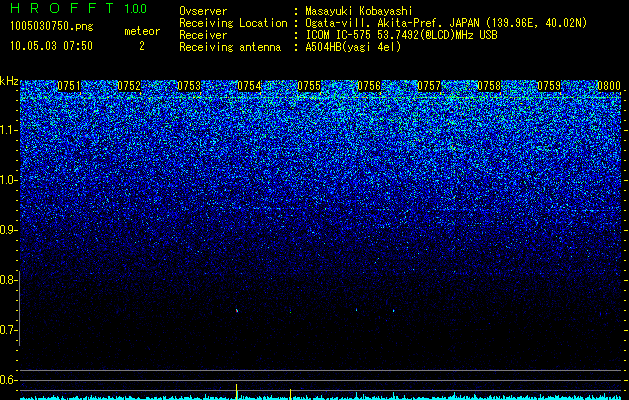
Task: Select the ICOM IC-575 receiver description
Action: 401,35
